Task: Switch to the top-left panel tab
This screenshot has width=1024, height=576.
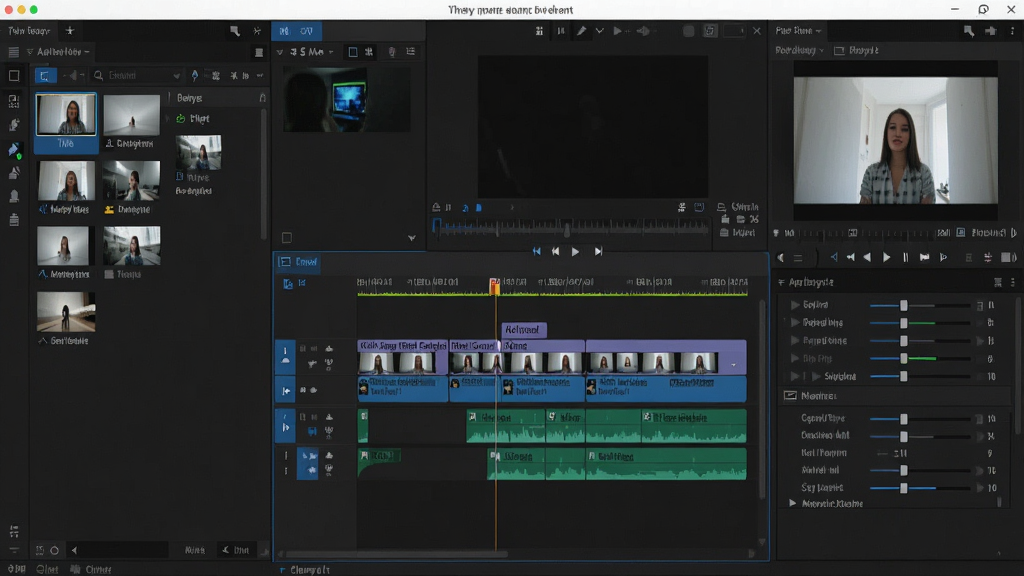Action: [x=29, y=31]
